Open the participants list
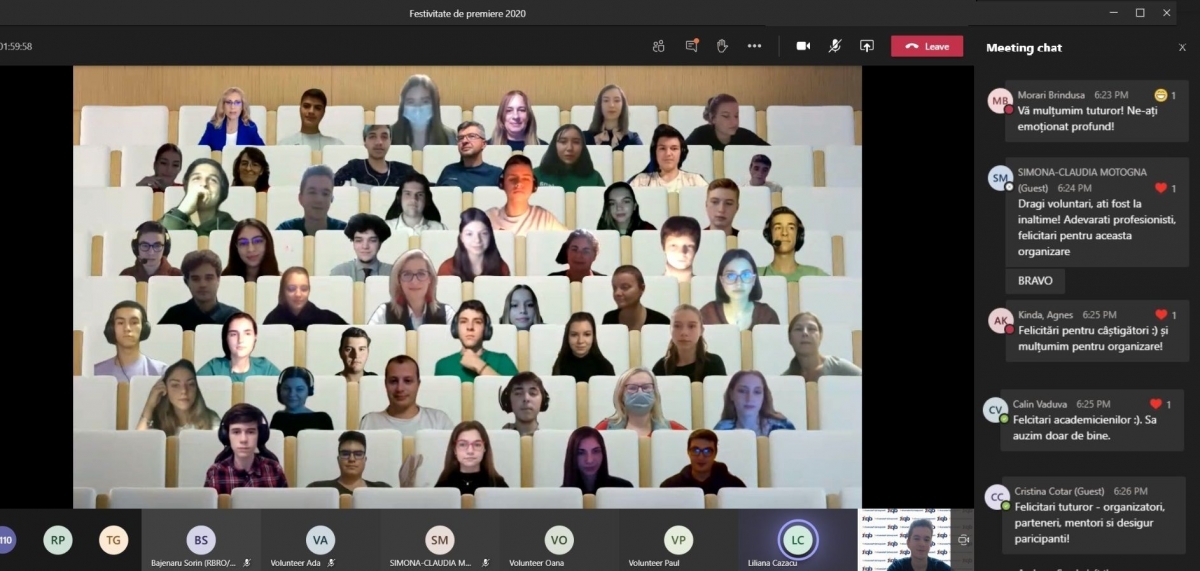Screen dimensions: 1200x571 click(x=658, y=46)
